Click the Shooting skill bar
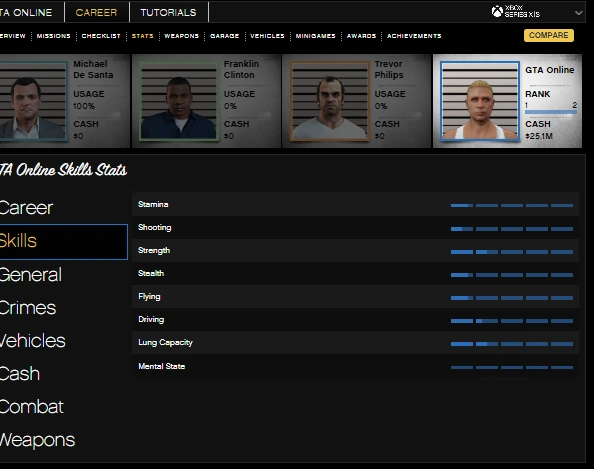Viewport: 594px width, 469px height. 512,229
